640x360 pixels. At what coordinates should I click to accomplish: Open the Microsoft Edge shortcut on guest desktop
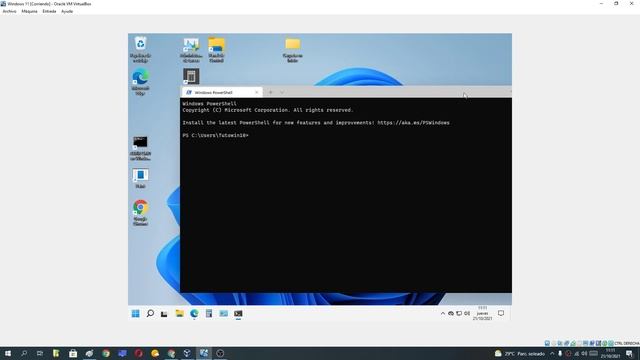[140, 82]
